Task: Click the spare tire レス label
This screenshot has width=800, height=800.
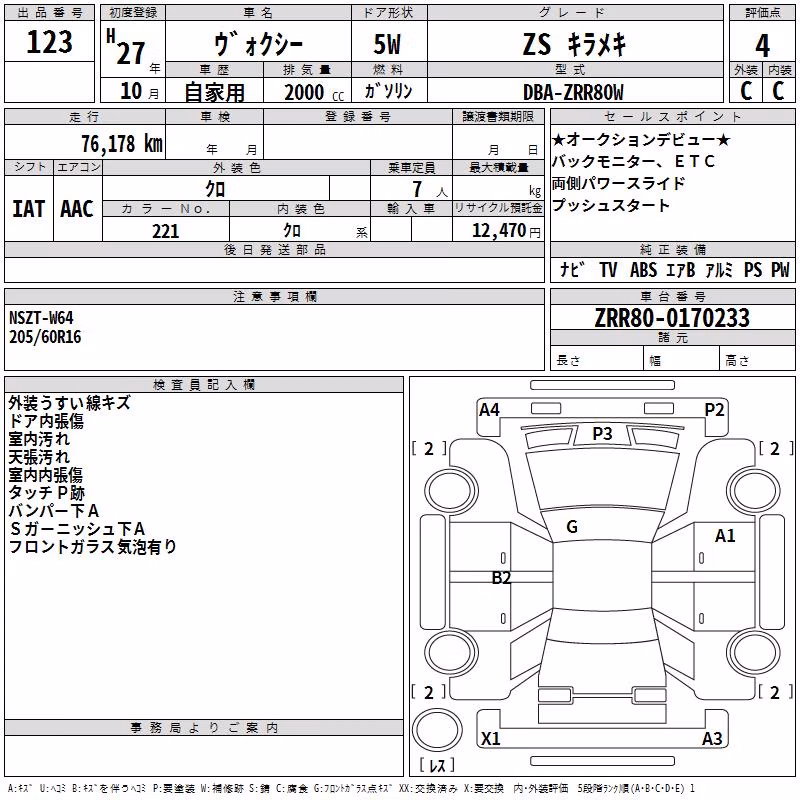Action: pyautogui.click(x=437, y=765)
